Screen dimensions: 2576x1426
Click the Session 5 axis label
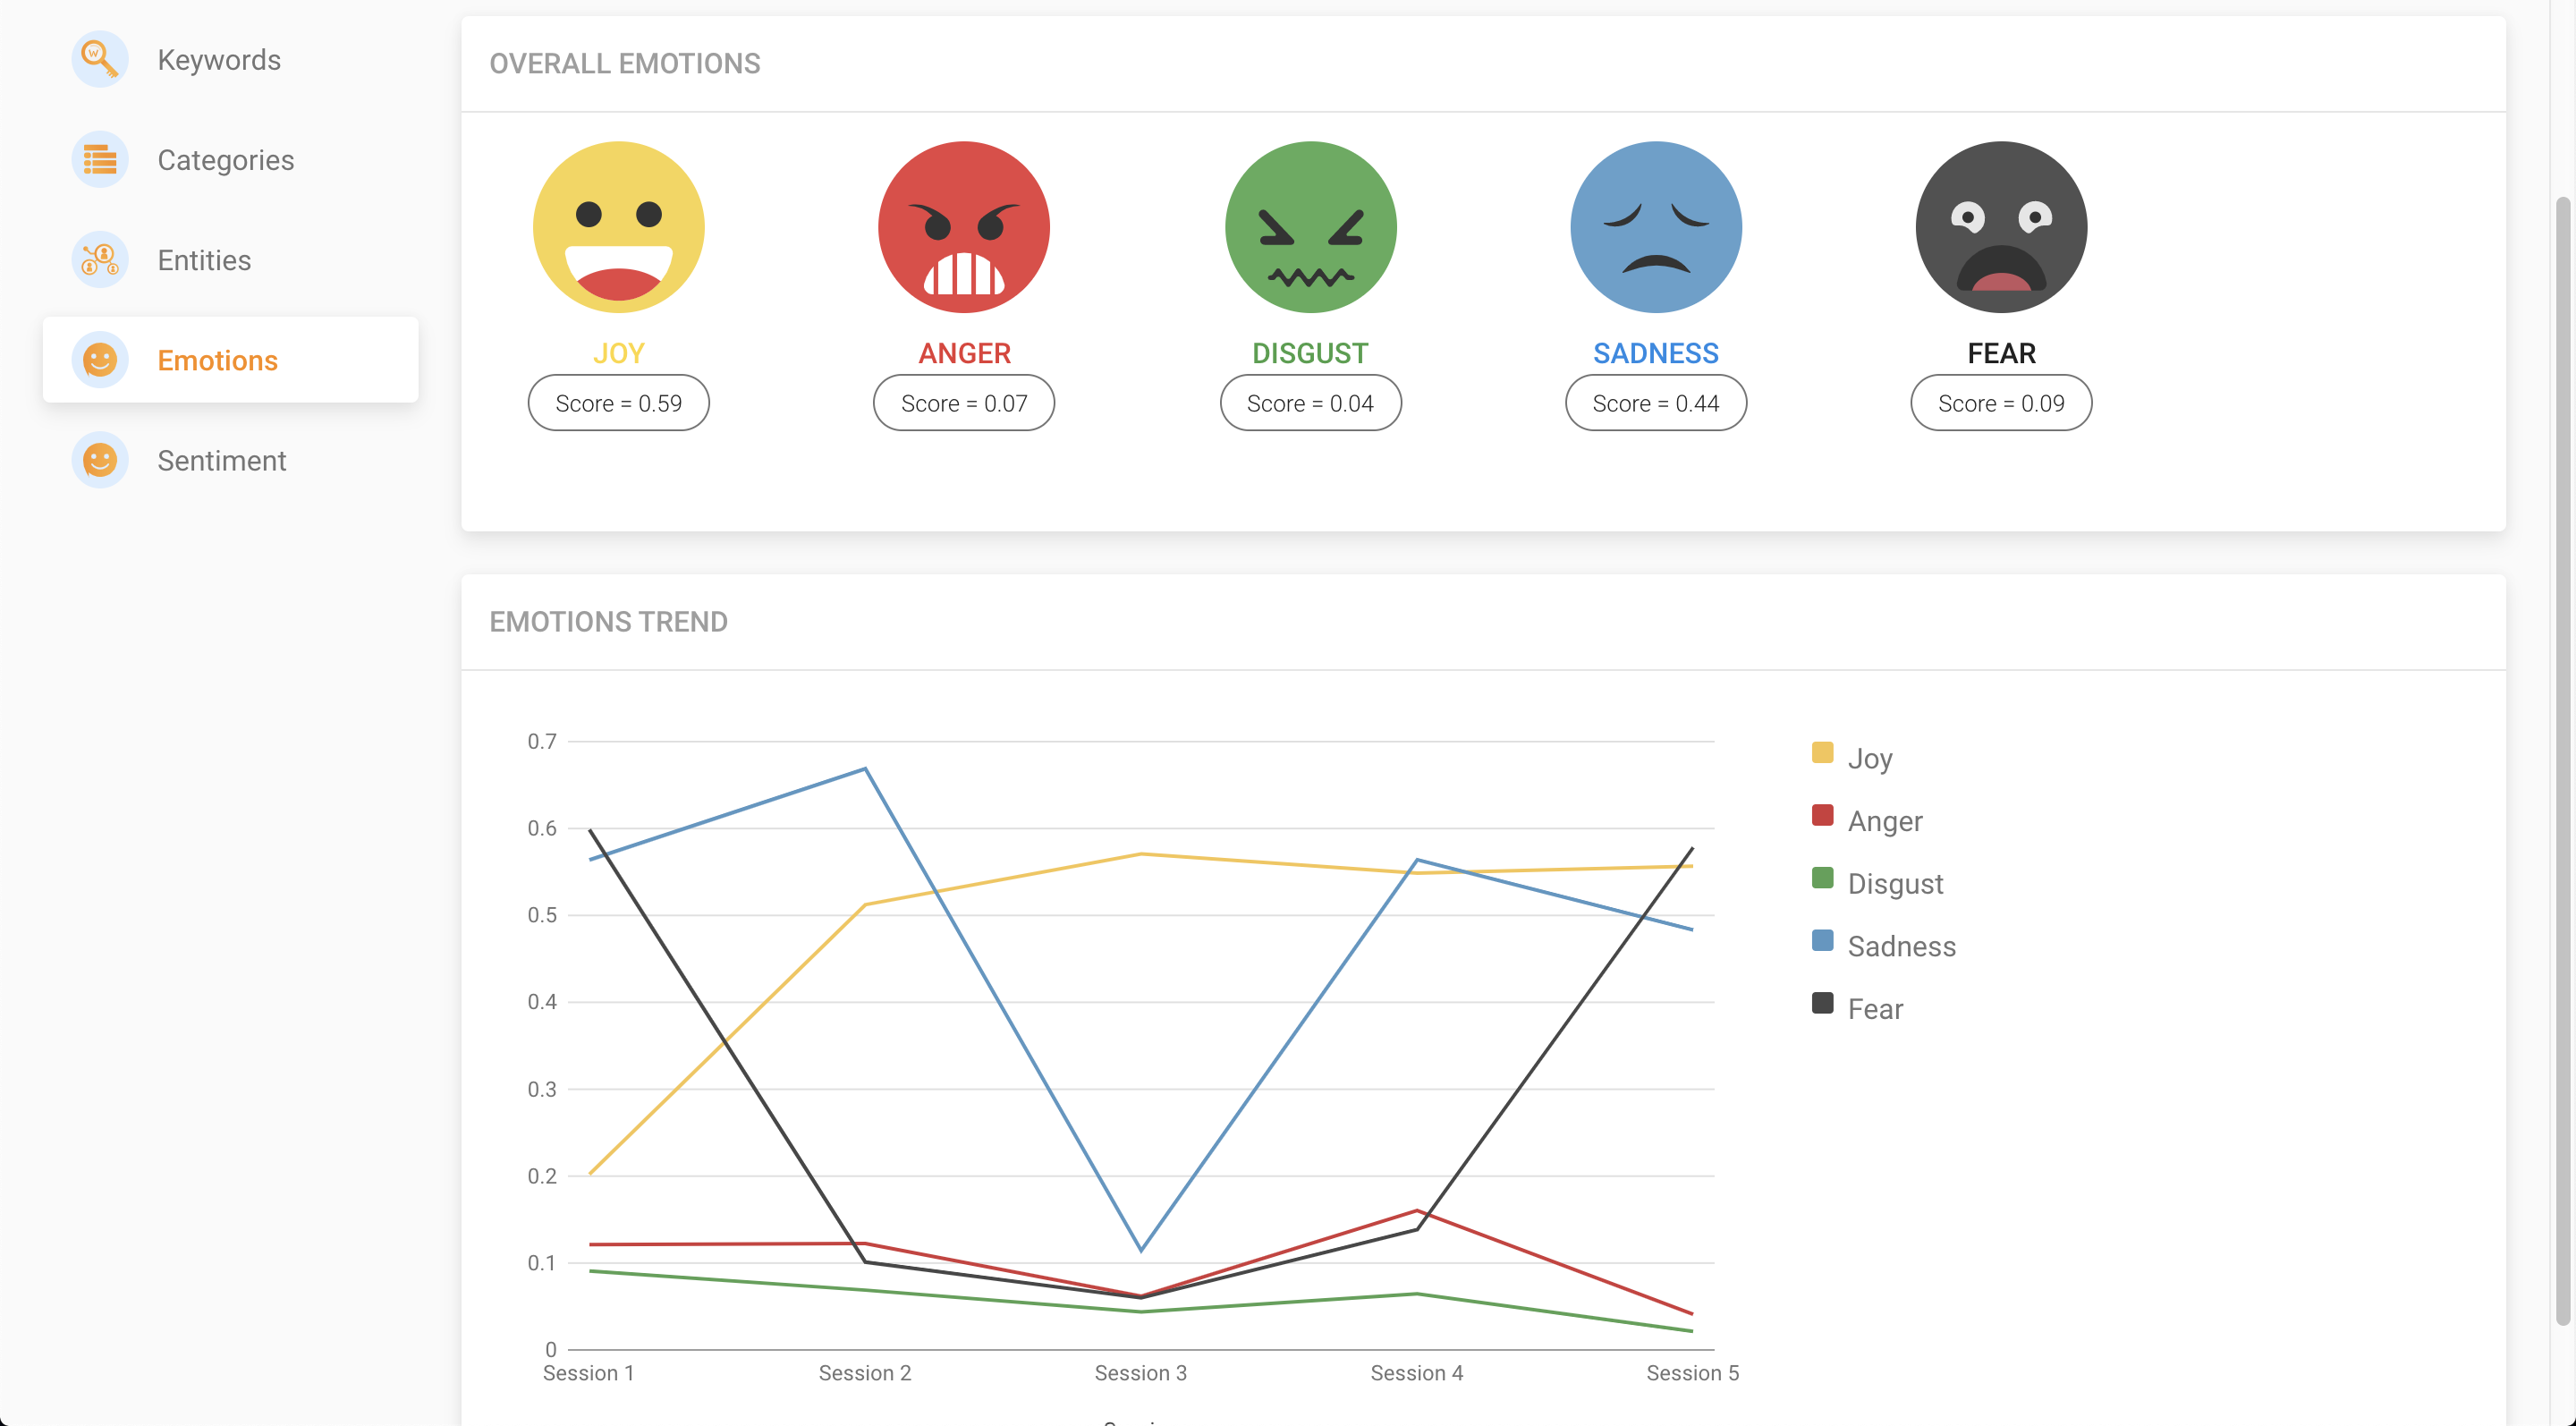[x=1693, y=1373]
